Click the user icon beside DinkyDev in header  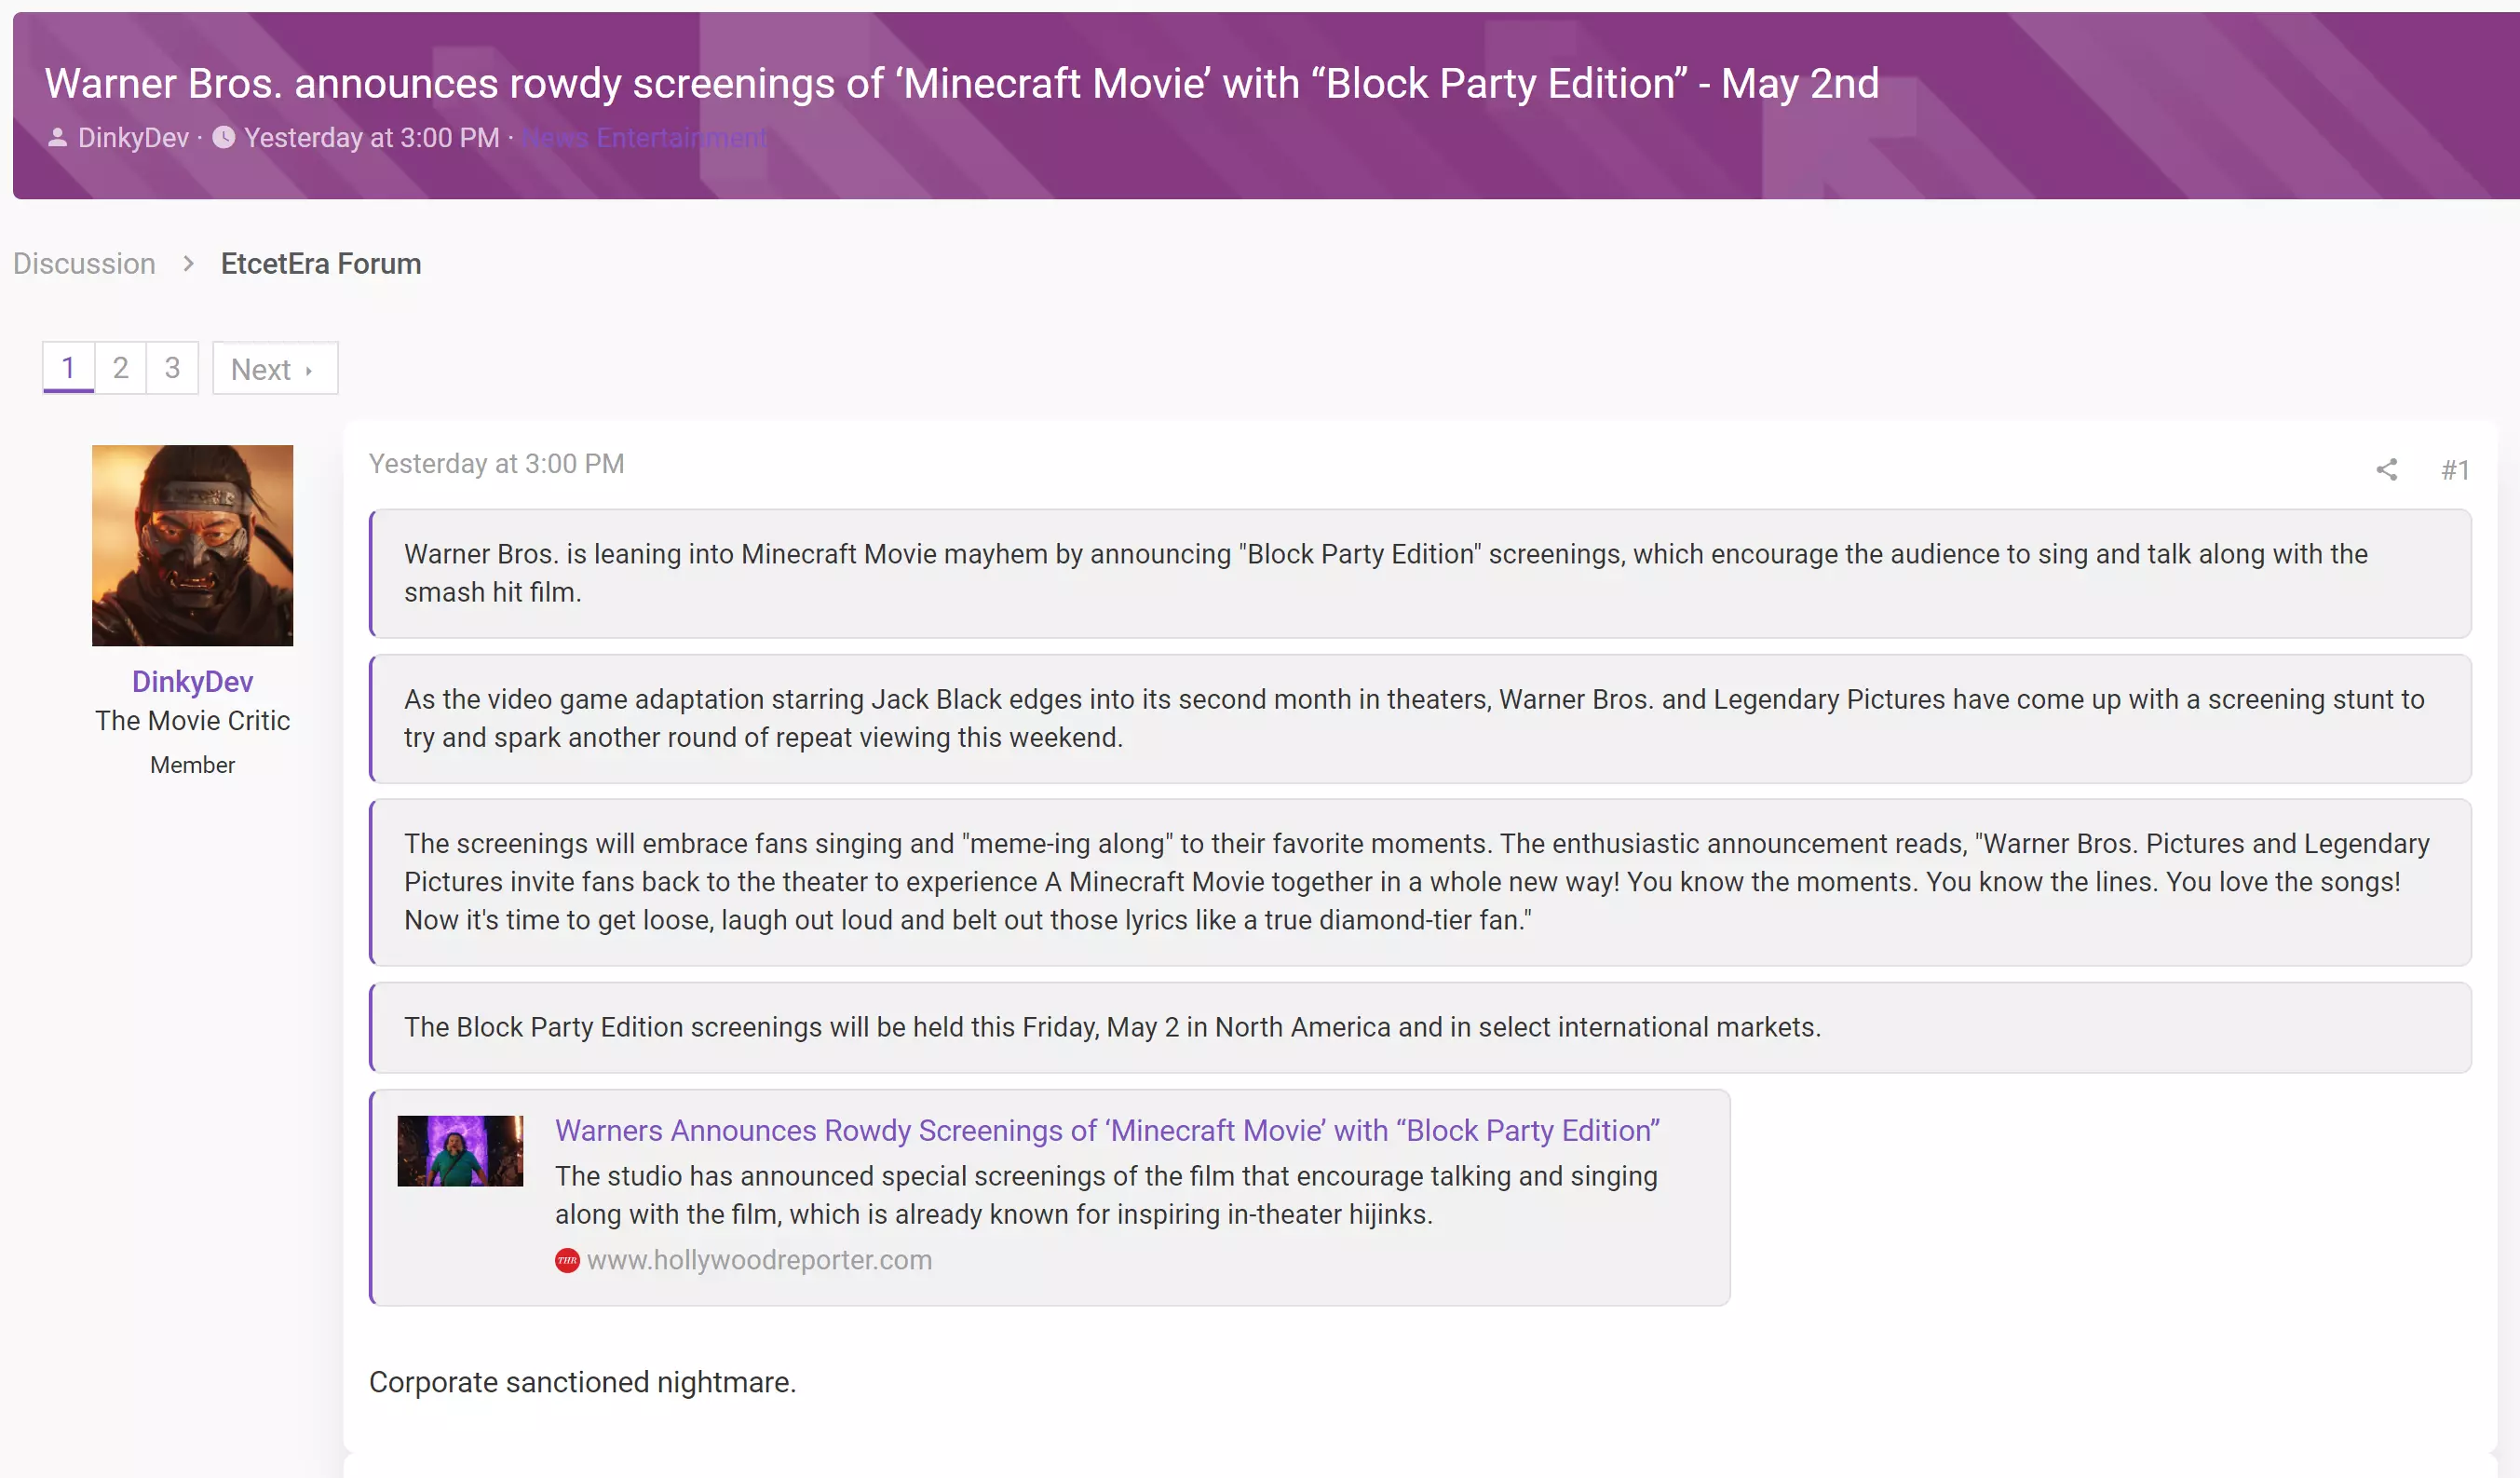[57, 137]
